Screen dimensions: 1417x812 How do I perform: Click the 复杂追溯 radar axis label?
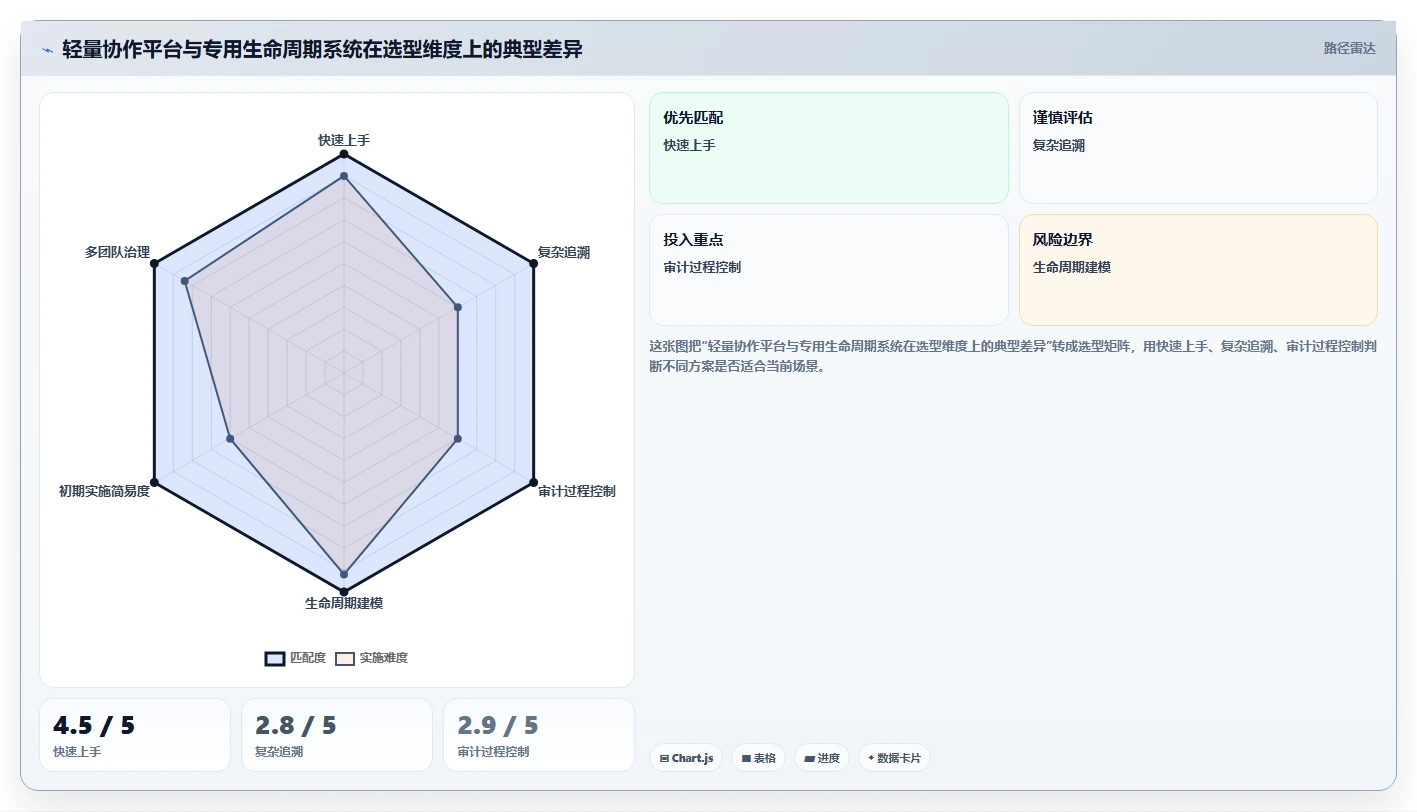click(x=564, y=252)
